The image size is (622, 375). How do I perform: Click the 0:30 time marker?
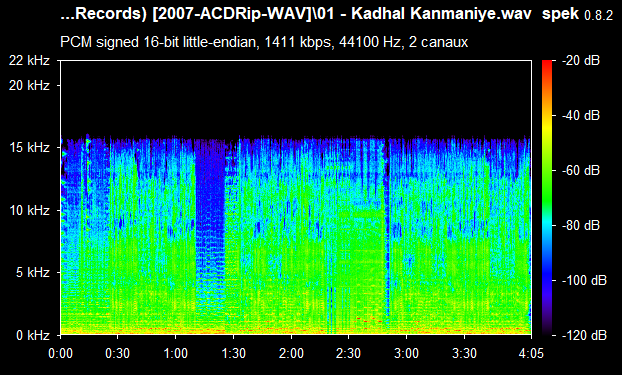118,353
